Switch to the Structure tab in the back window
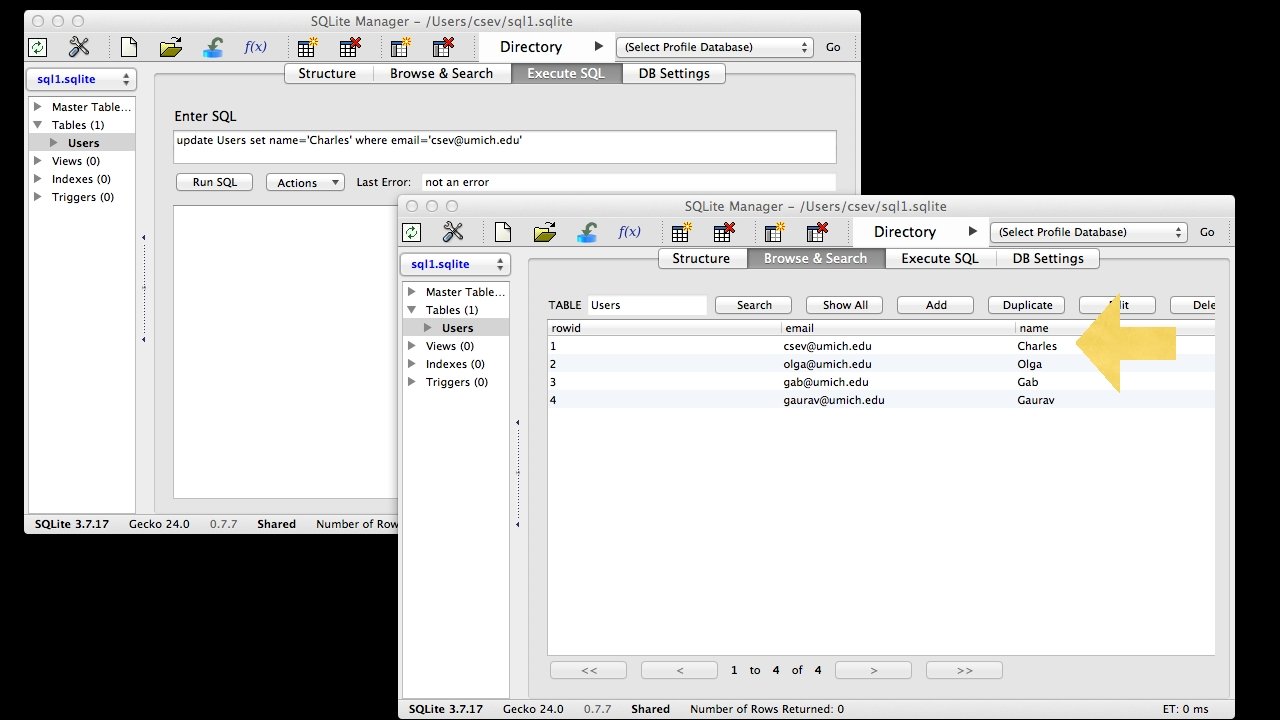This screenshot has height=720, width=1280. pyautogui.click(x=327, y=73)
